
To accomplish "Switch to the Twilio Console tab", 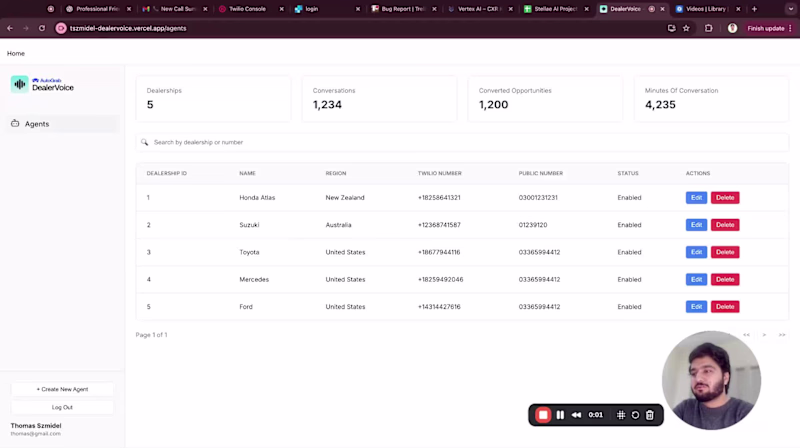I will [247, 9].
